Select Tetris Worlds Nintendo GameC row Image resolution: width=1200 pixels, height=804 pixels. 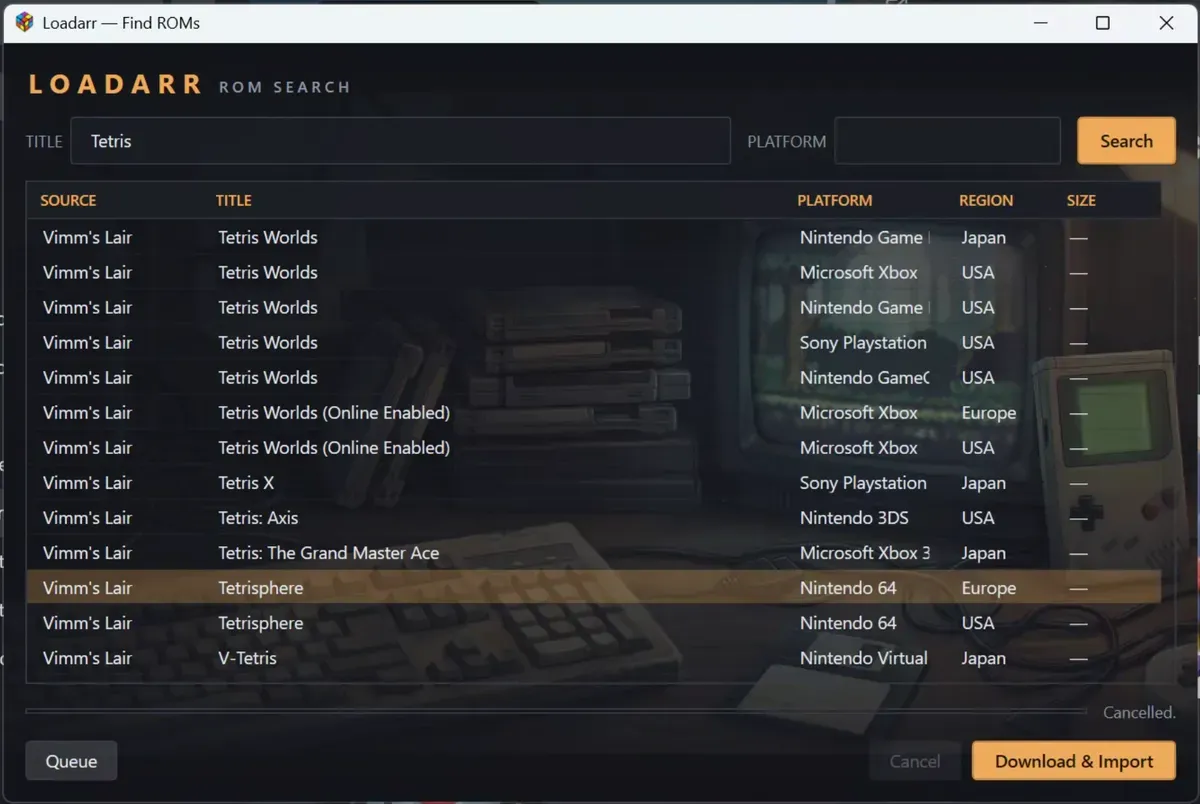tap(594, 377)
